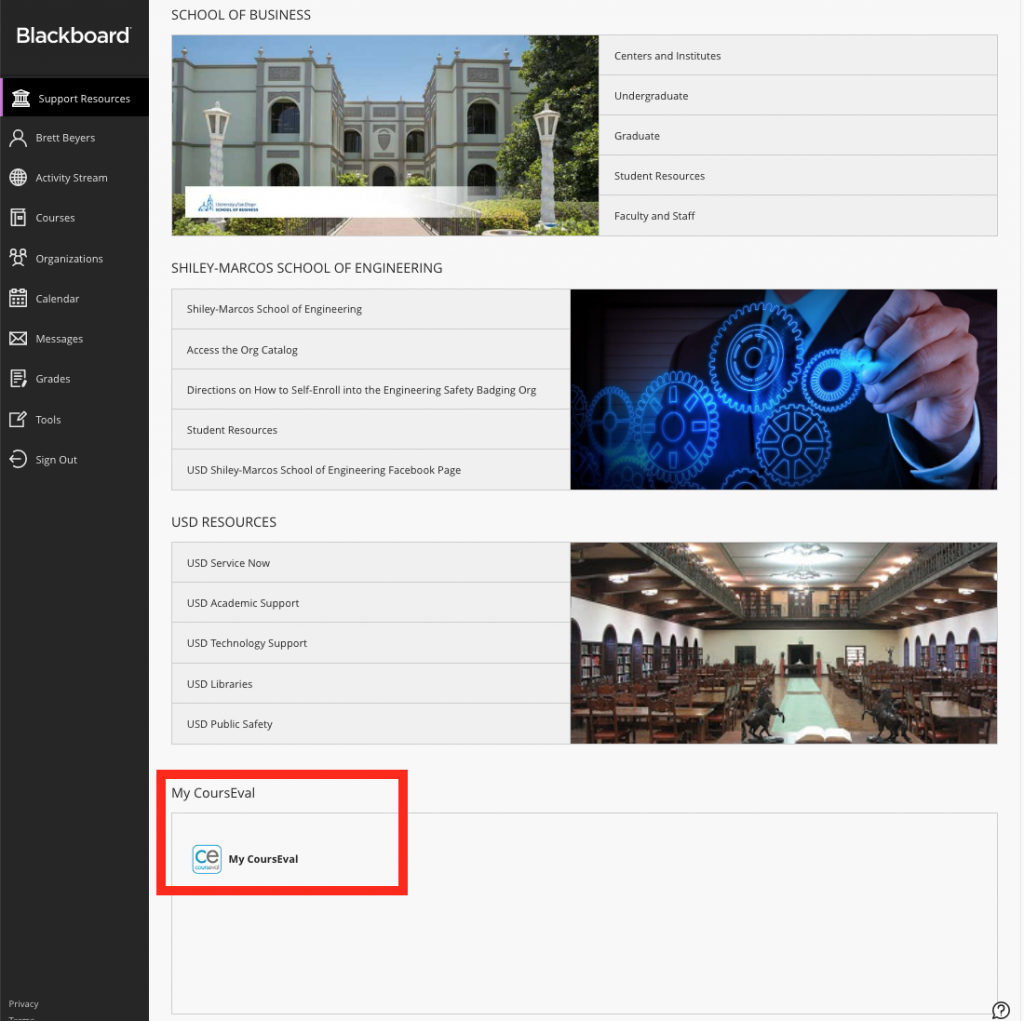Click the Organizations people icon

18,258
